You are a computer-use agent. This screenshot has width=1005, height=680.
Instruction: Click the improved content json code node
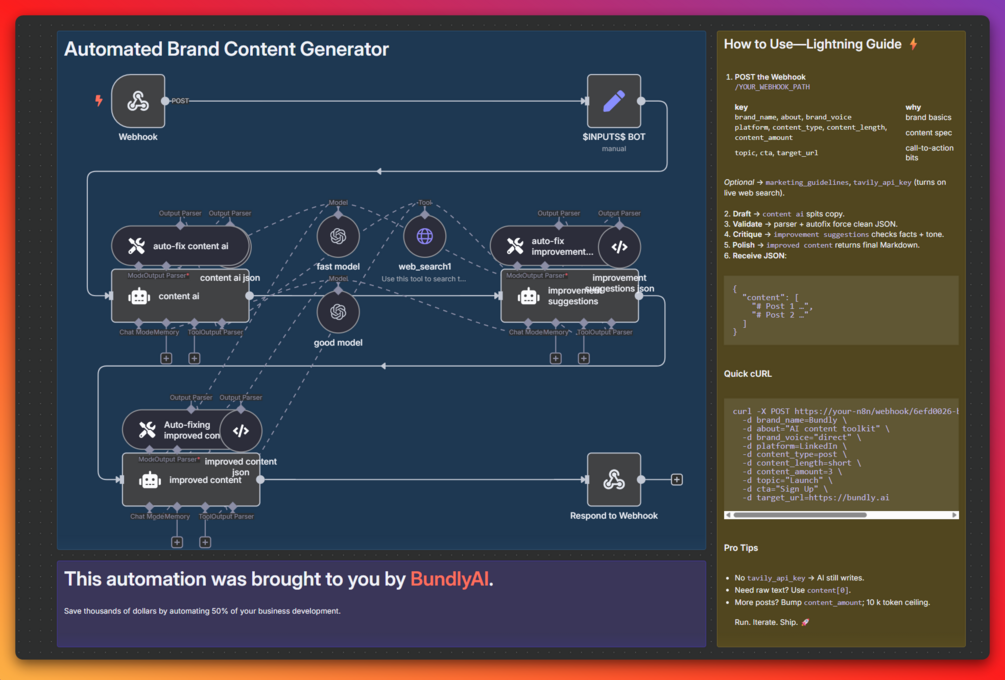point(240,431)
